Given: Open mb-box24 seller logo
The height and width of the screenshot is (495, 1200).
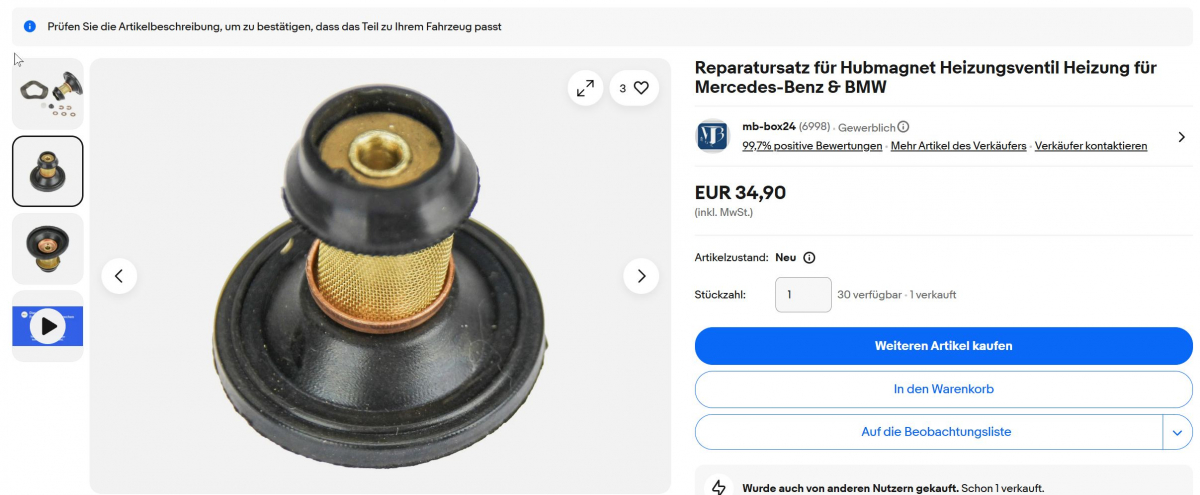Looking at the screenshot, I should coord(713,135).
